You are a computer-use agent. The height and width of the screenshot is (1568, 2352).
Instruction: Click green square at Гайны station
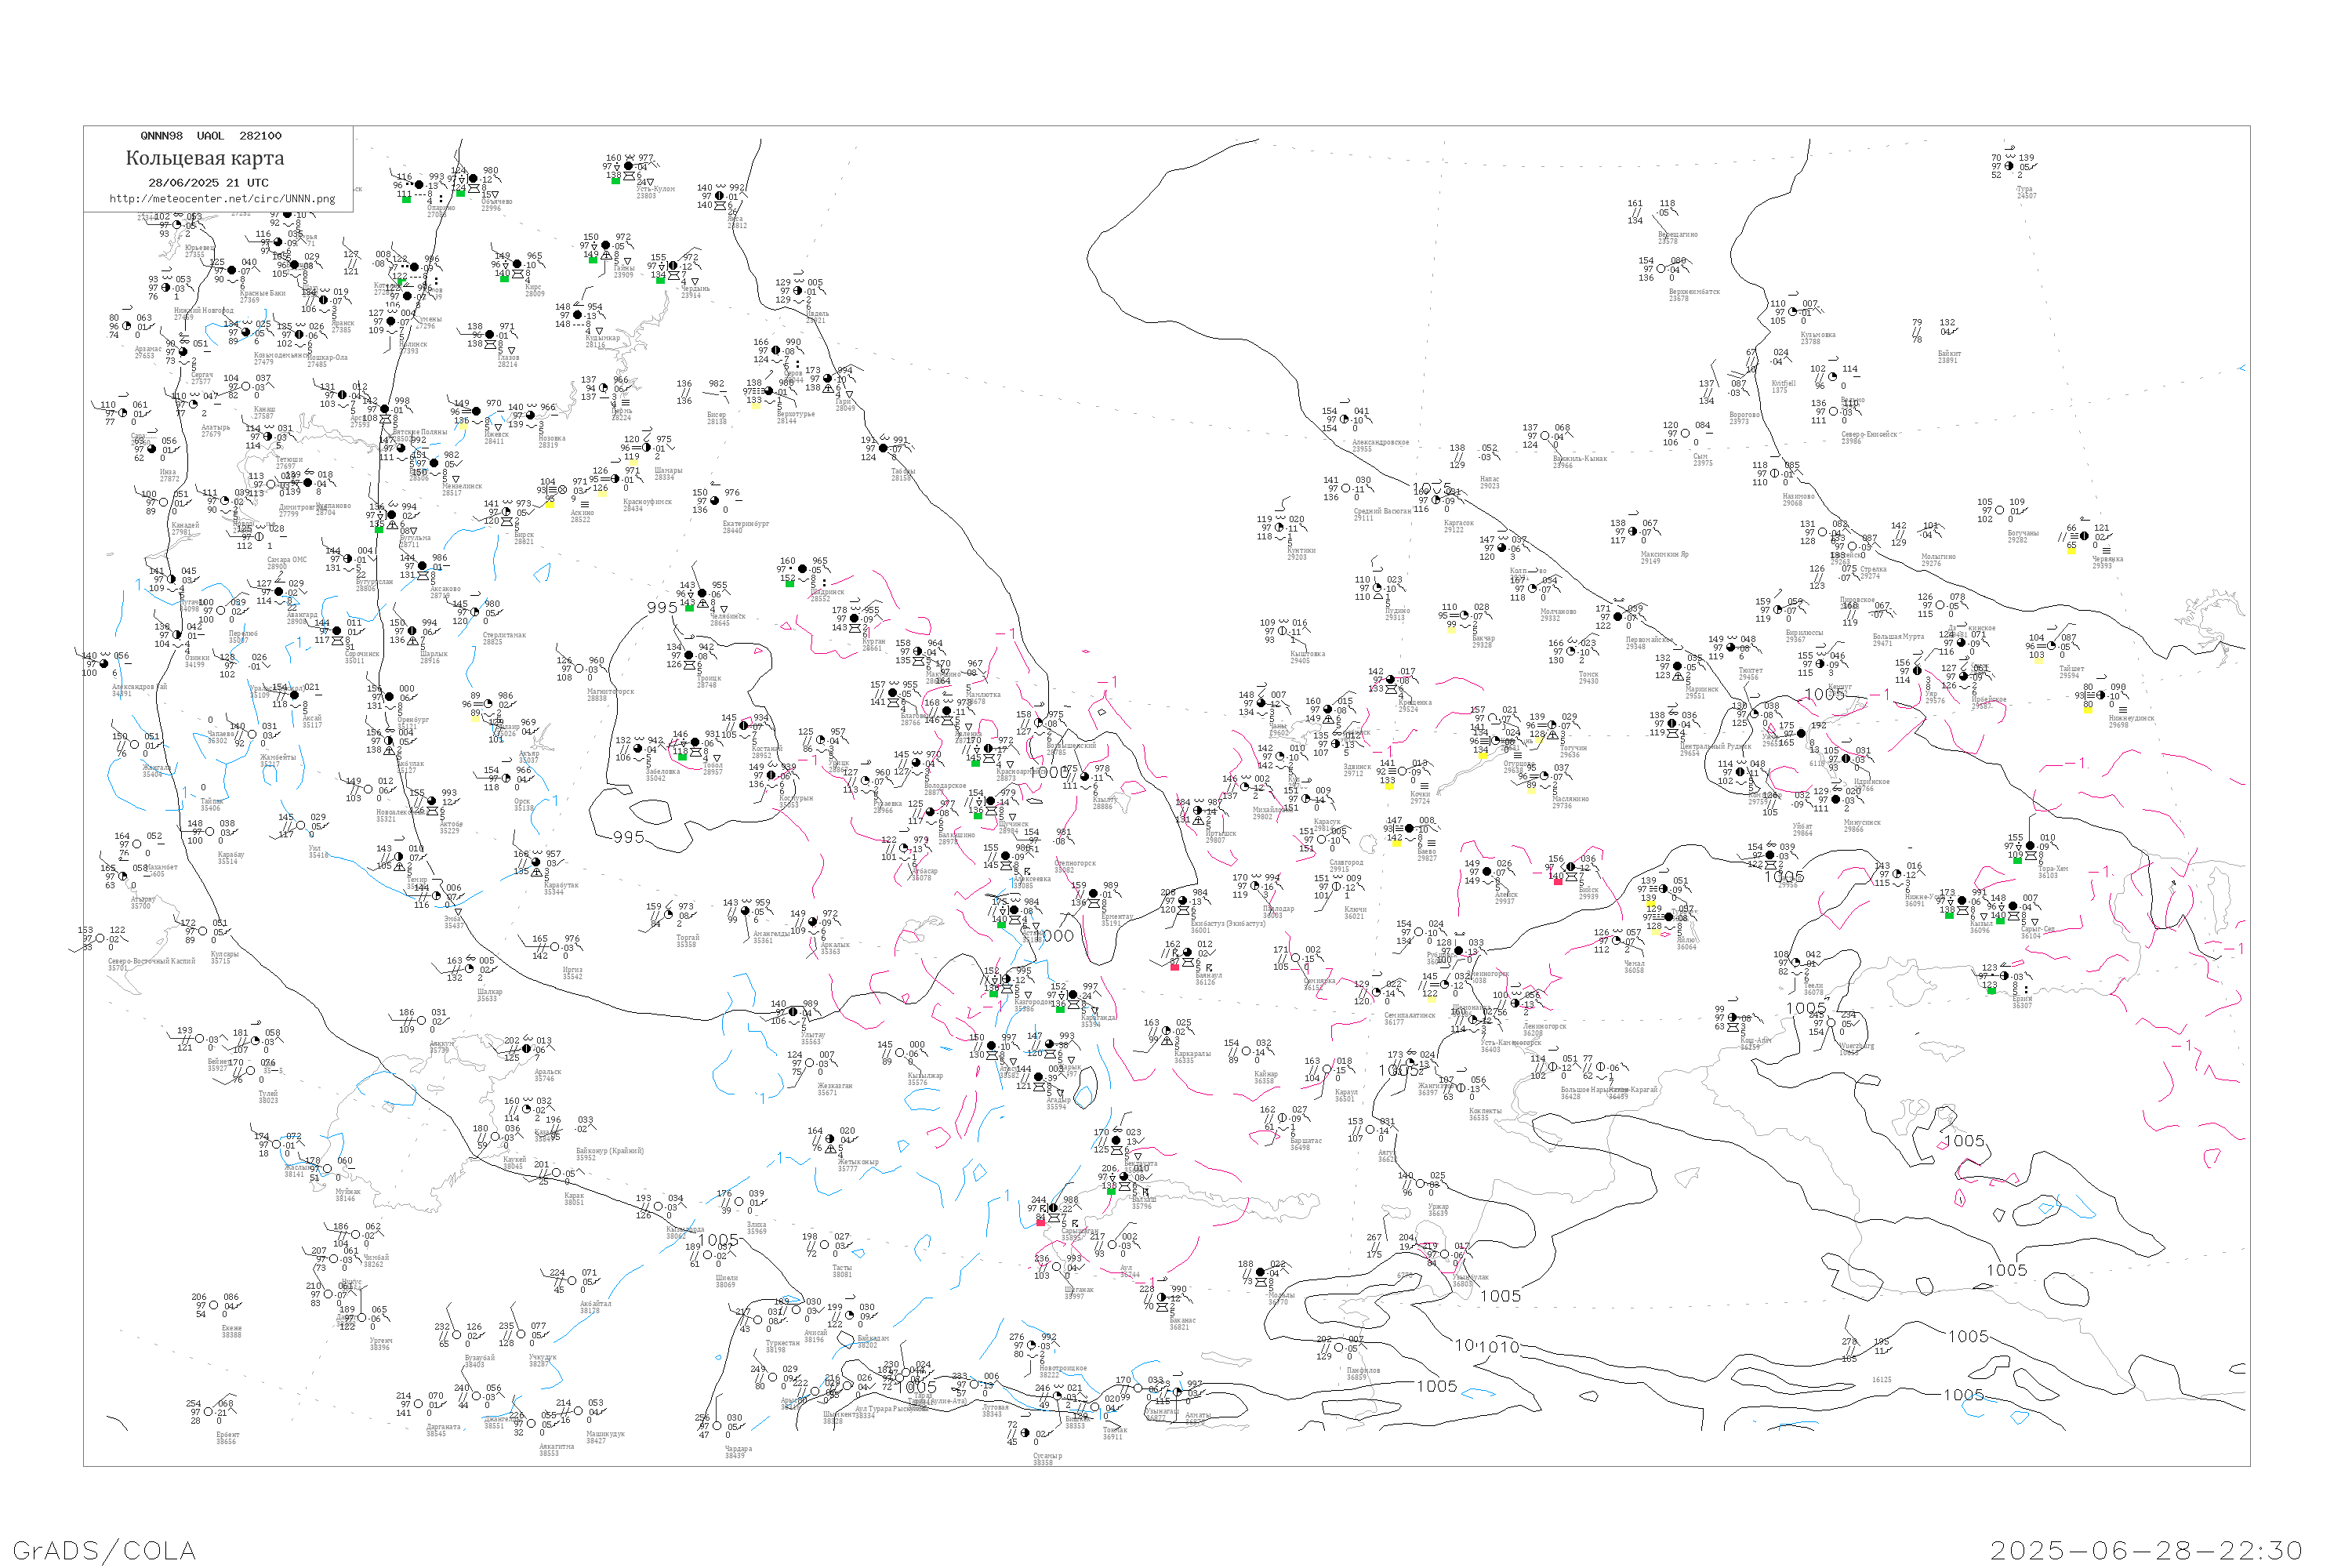click(592, 260)
